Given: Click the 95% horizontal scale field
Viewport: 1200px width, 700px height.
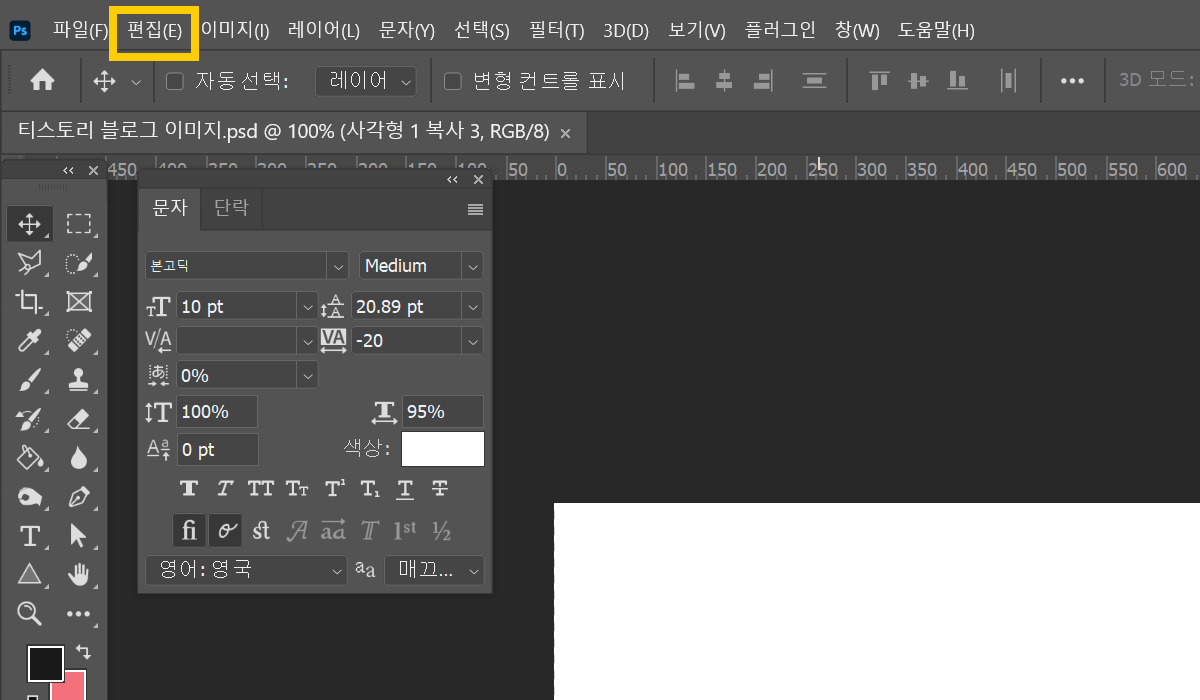Looking at the screenshot, I should (443, 412).
